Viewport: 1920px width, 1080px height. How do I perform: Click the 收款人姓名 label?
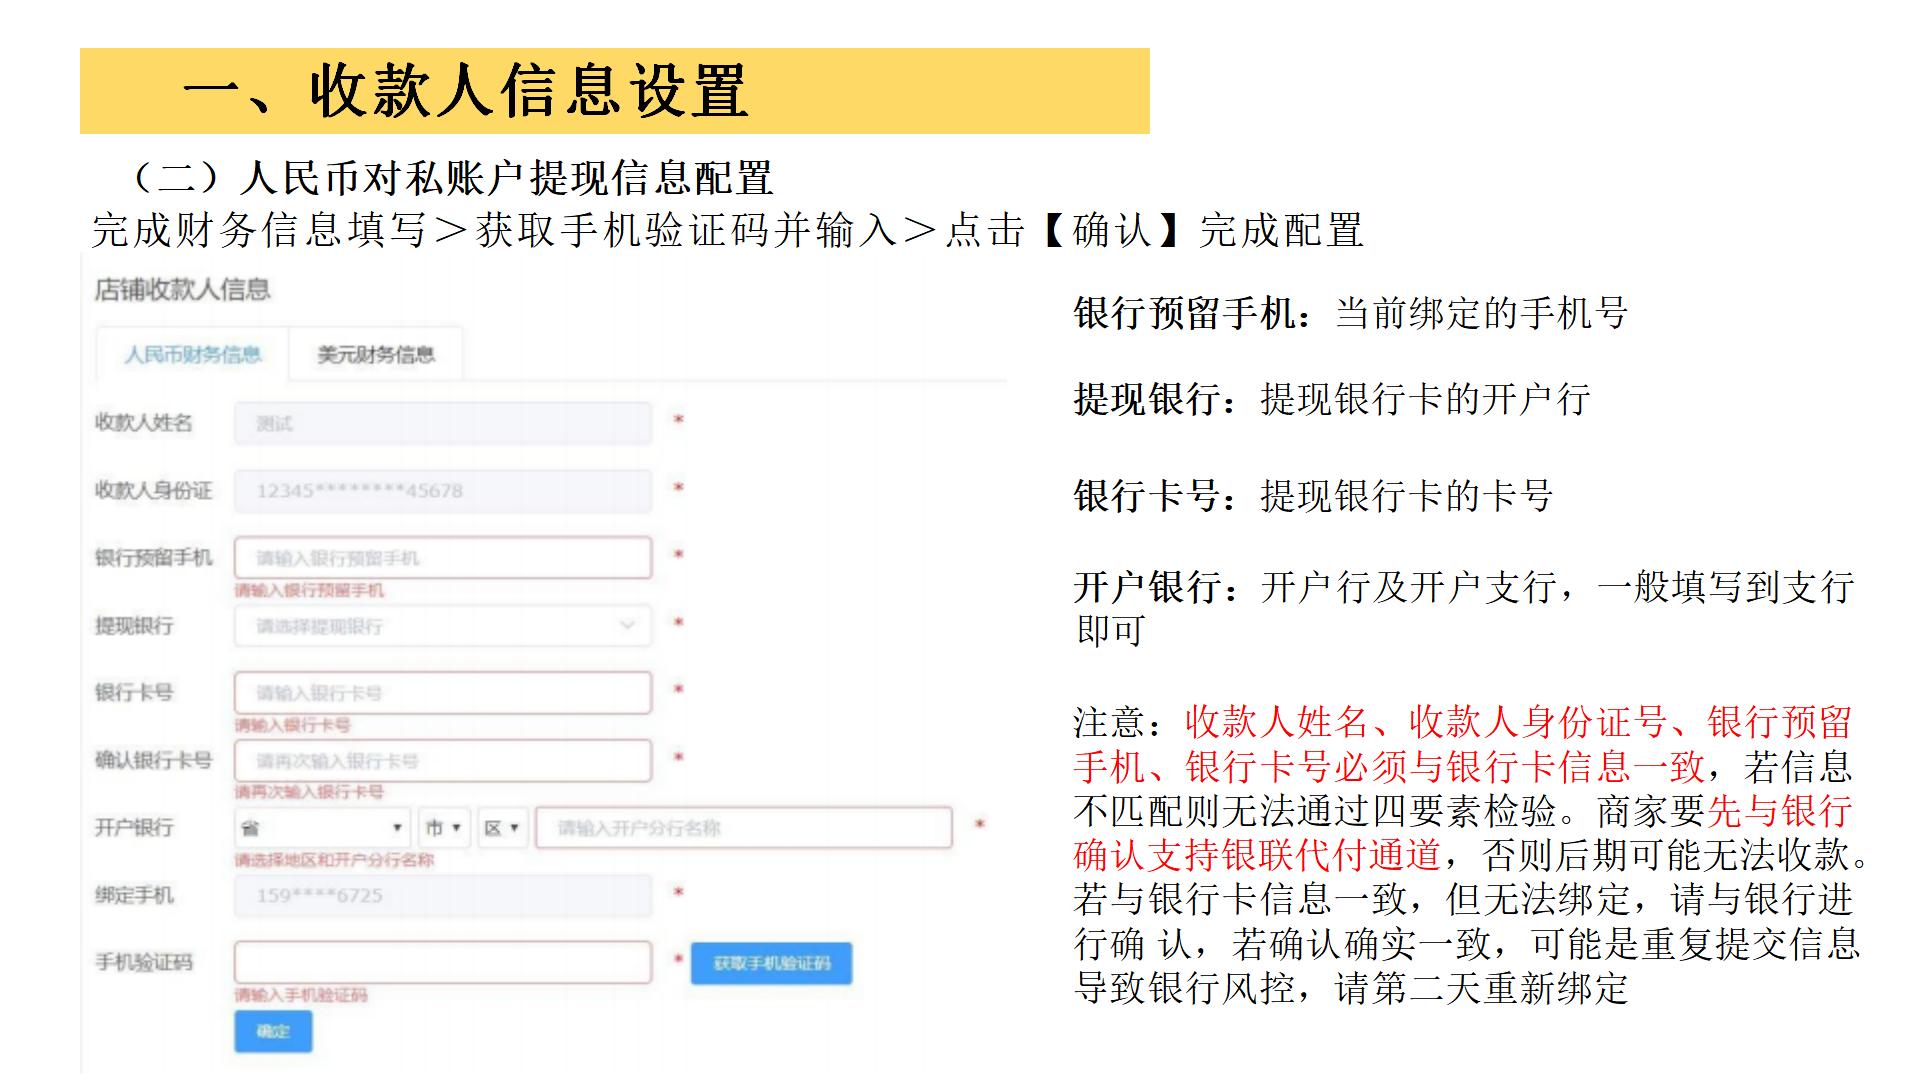[143, 423]
